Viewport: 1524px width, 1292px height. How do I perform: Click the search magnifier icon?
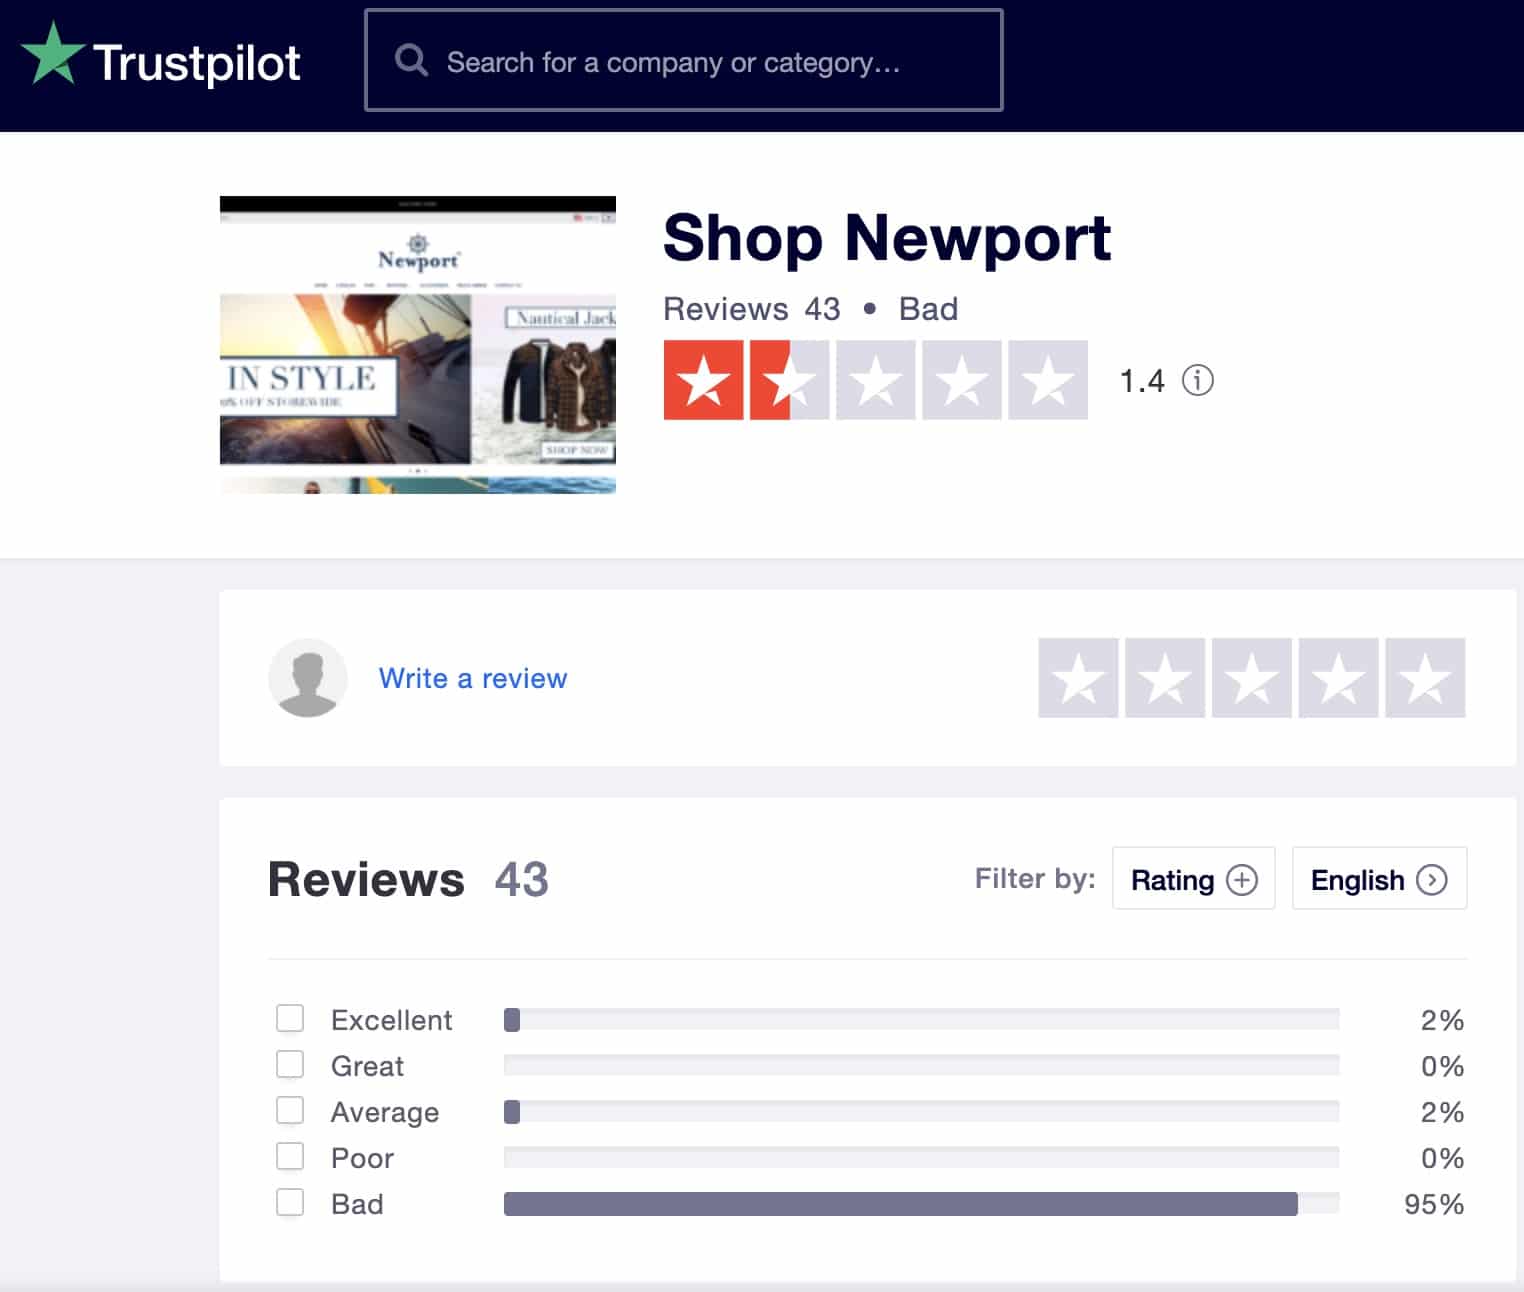click(x=411, y=60)
